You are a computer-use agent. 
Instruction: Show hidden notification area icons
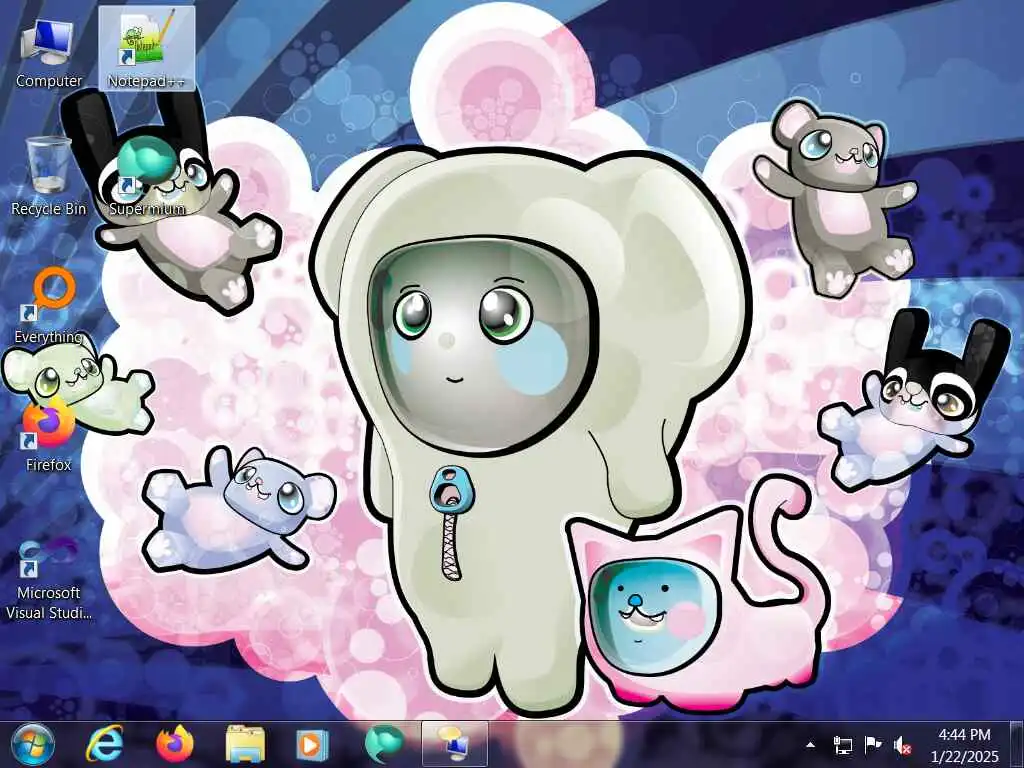(x=810, y=744)
